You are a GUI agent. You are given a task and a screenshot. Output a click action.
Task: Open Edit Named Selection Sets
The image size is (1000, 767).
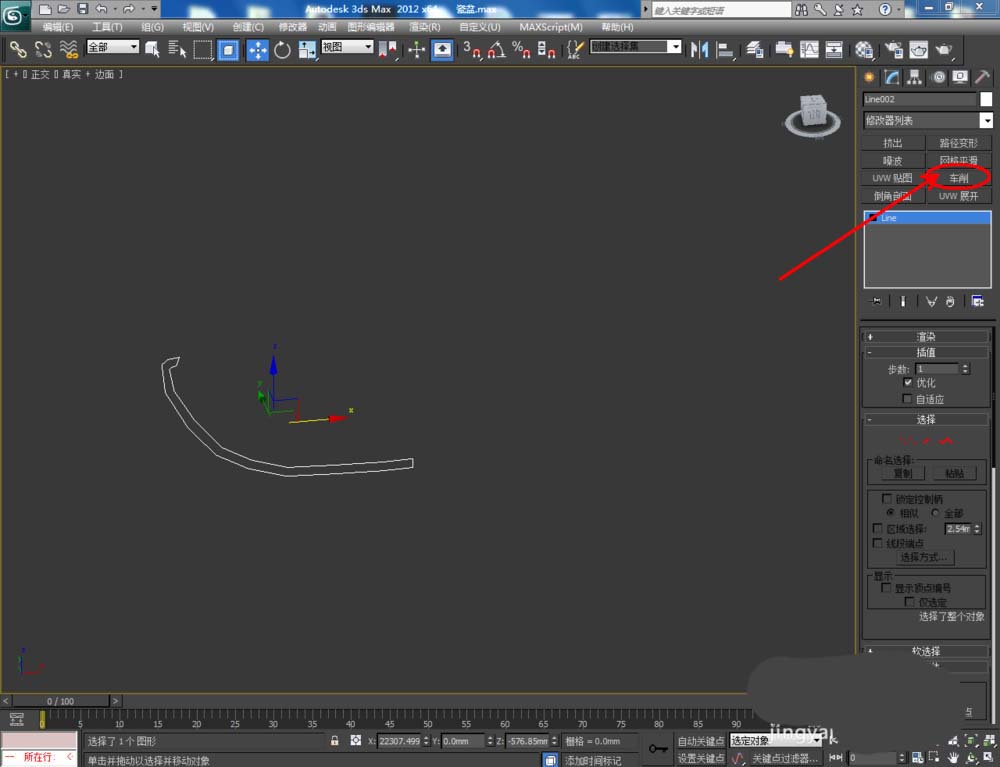(x=575, y=50)
